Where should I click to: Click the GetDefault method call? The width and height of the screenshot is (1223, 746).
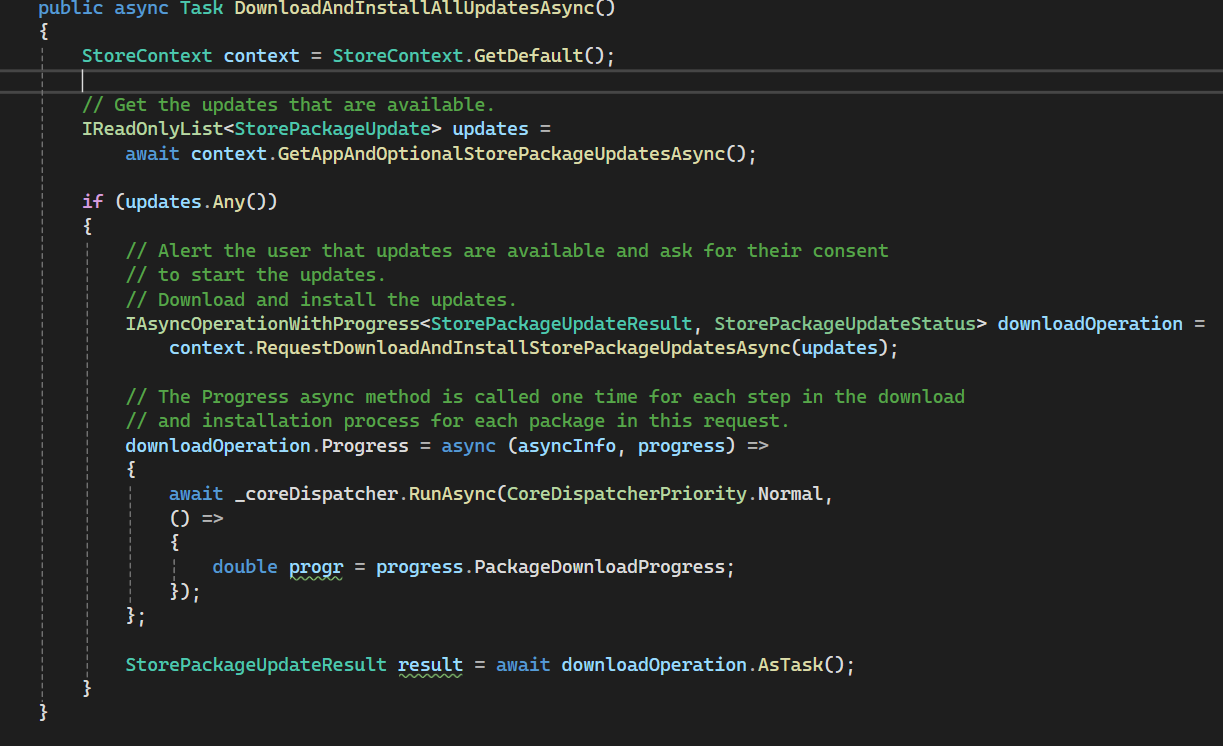click(x=528, y=55)
